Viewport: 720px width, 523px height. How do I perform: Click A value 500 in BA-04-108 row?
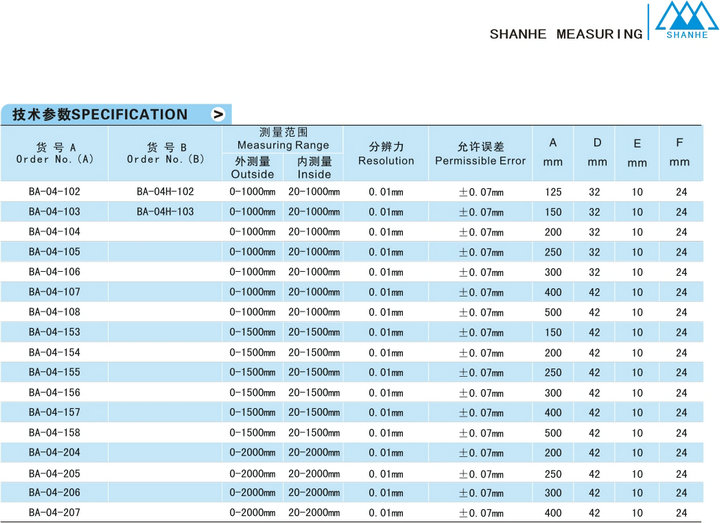pyautogui.click(x=553, y=312)
